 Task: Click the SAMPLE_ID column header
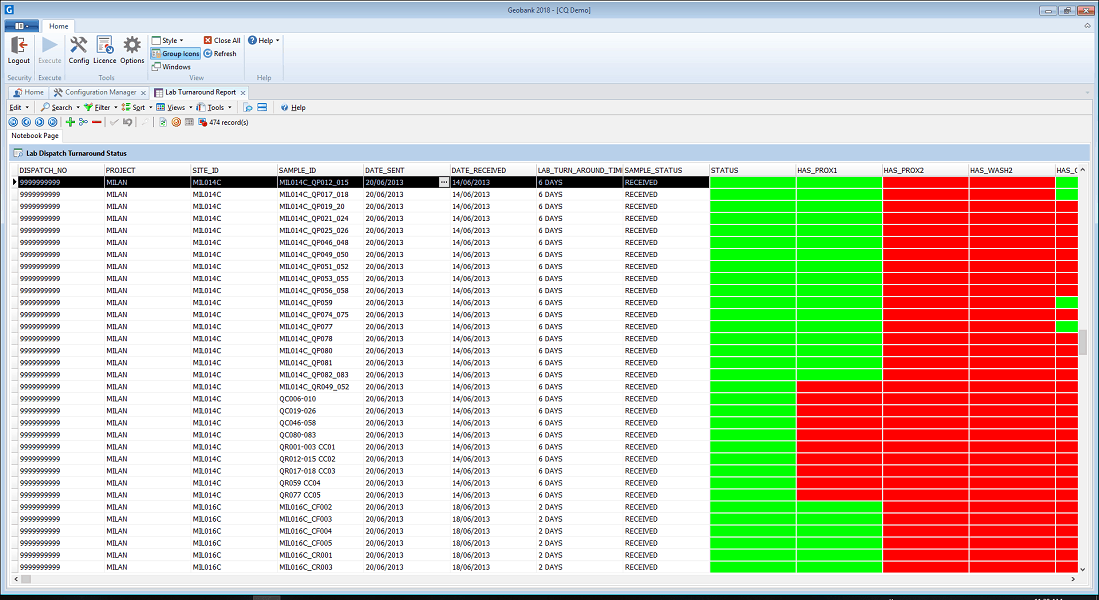320,170
